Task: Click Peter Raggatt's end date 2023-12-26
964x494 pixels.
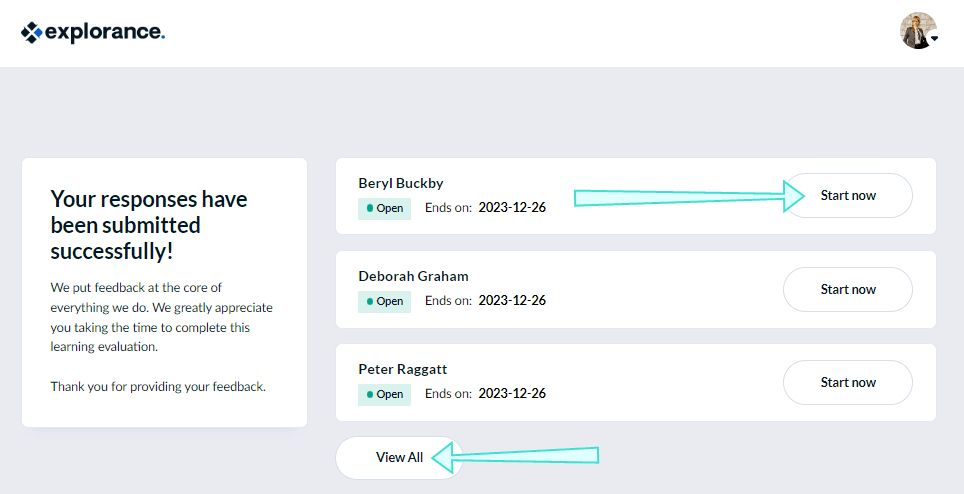Action: click(x=512, y=394)
